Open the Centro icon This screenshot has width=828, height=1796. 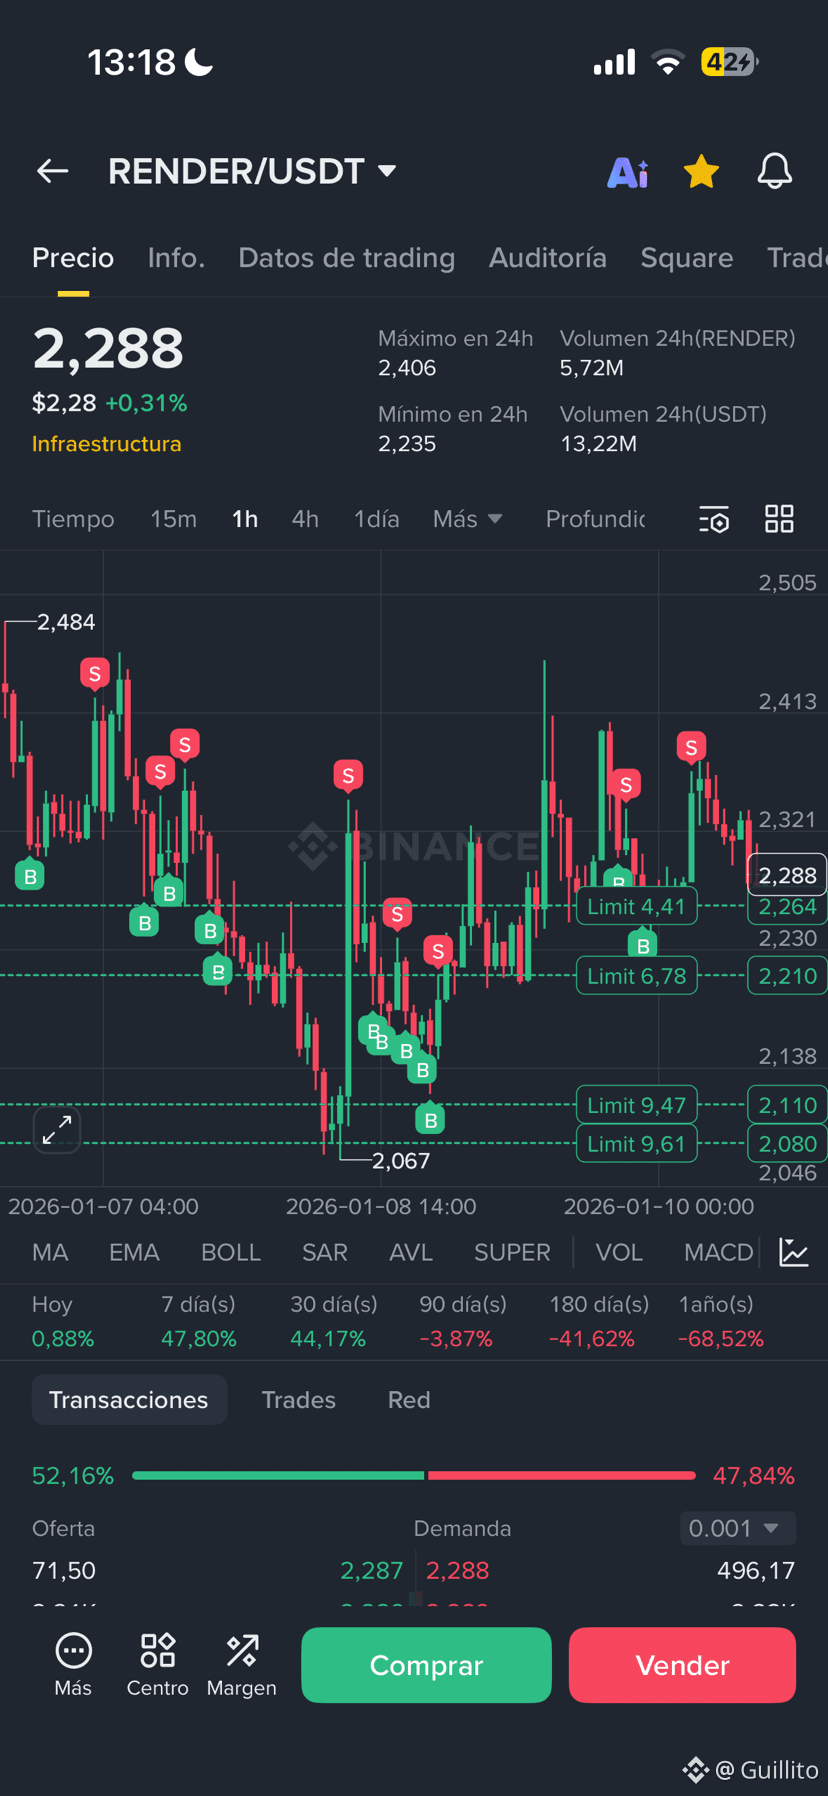(x=157, y=1665)
